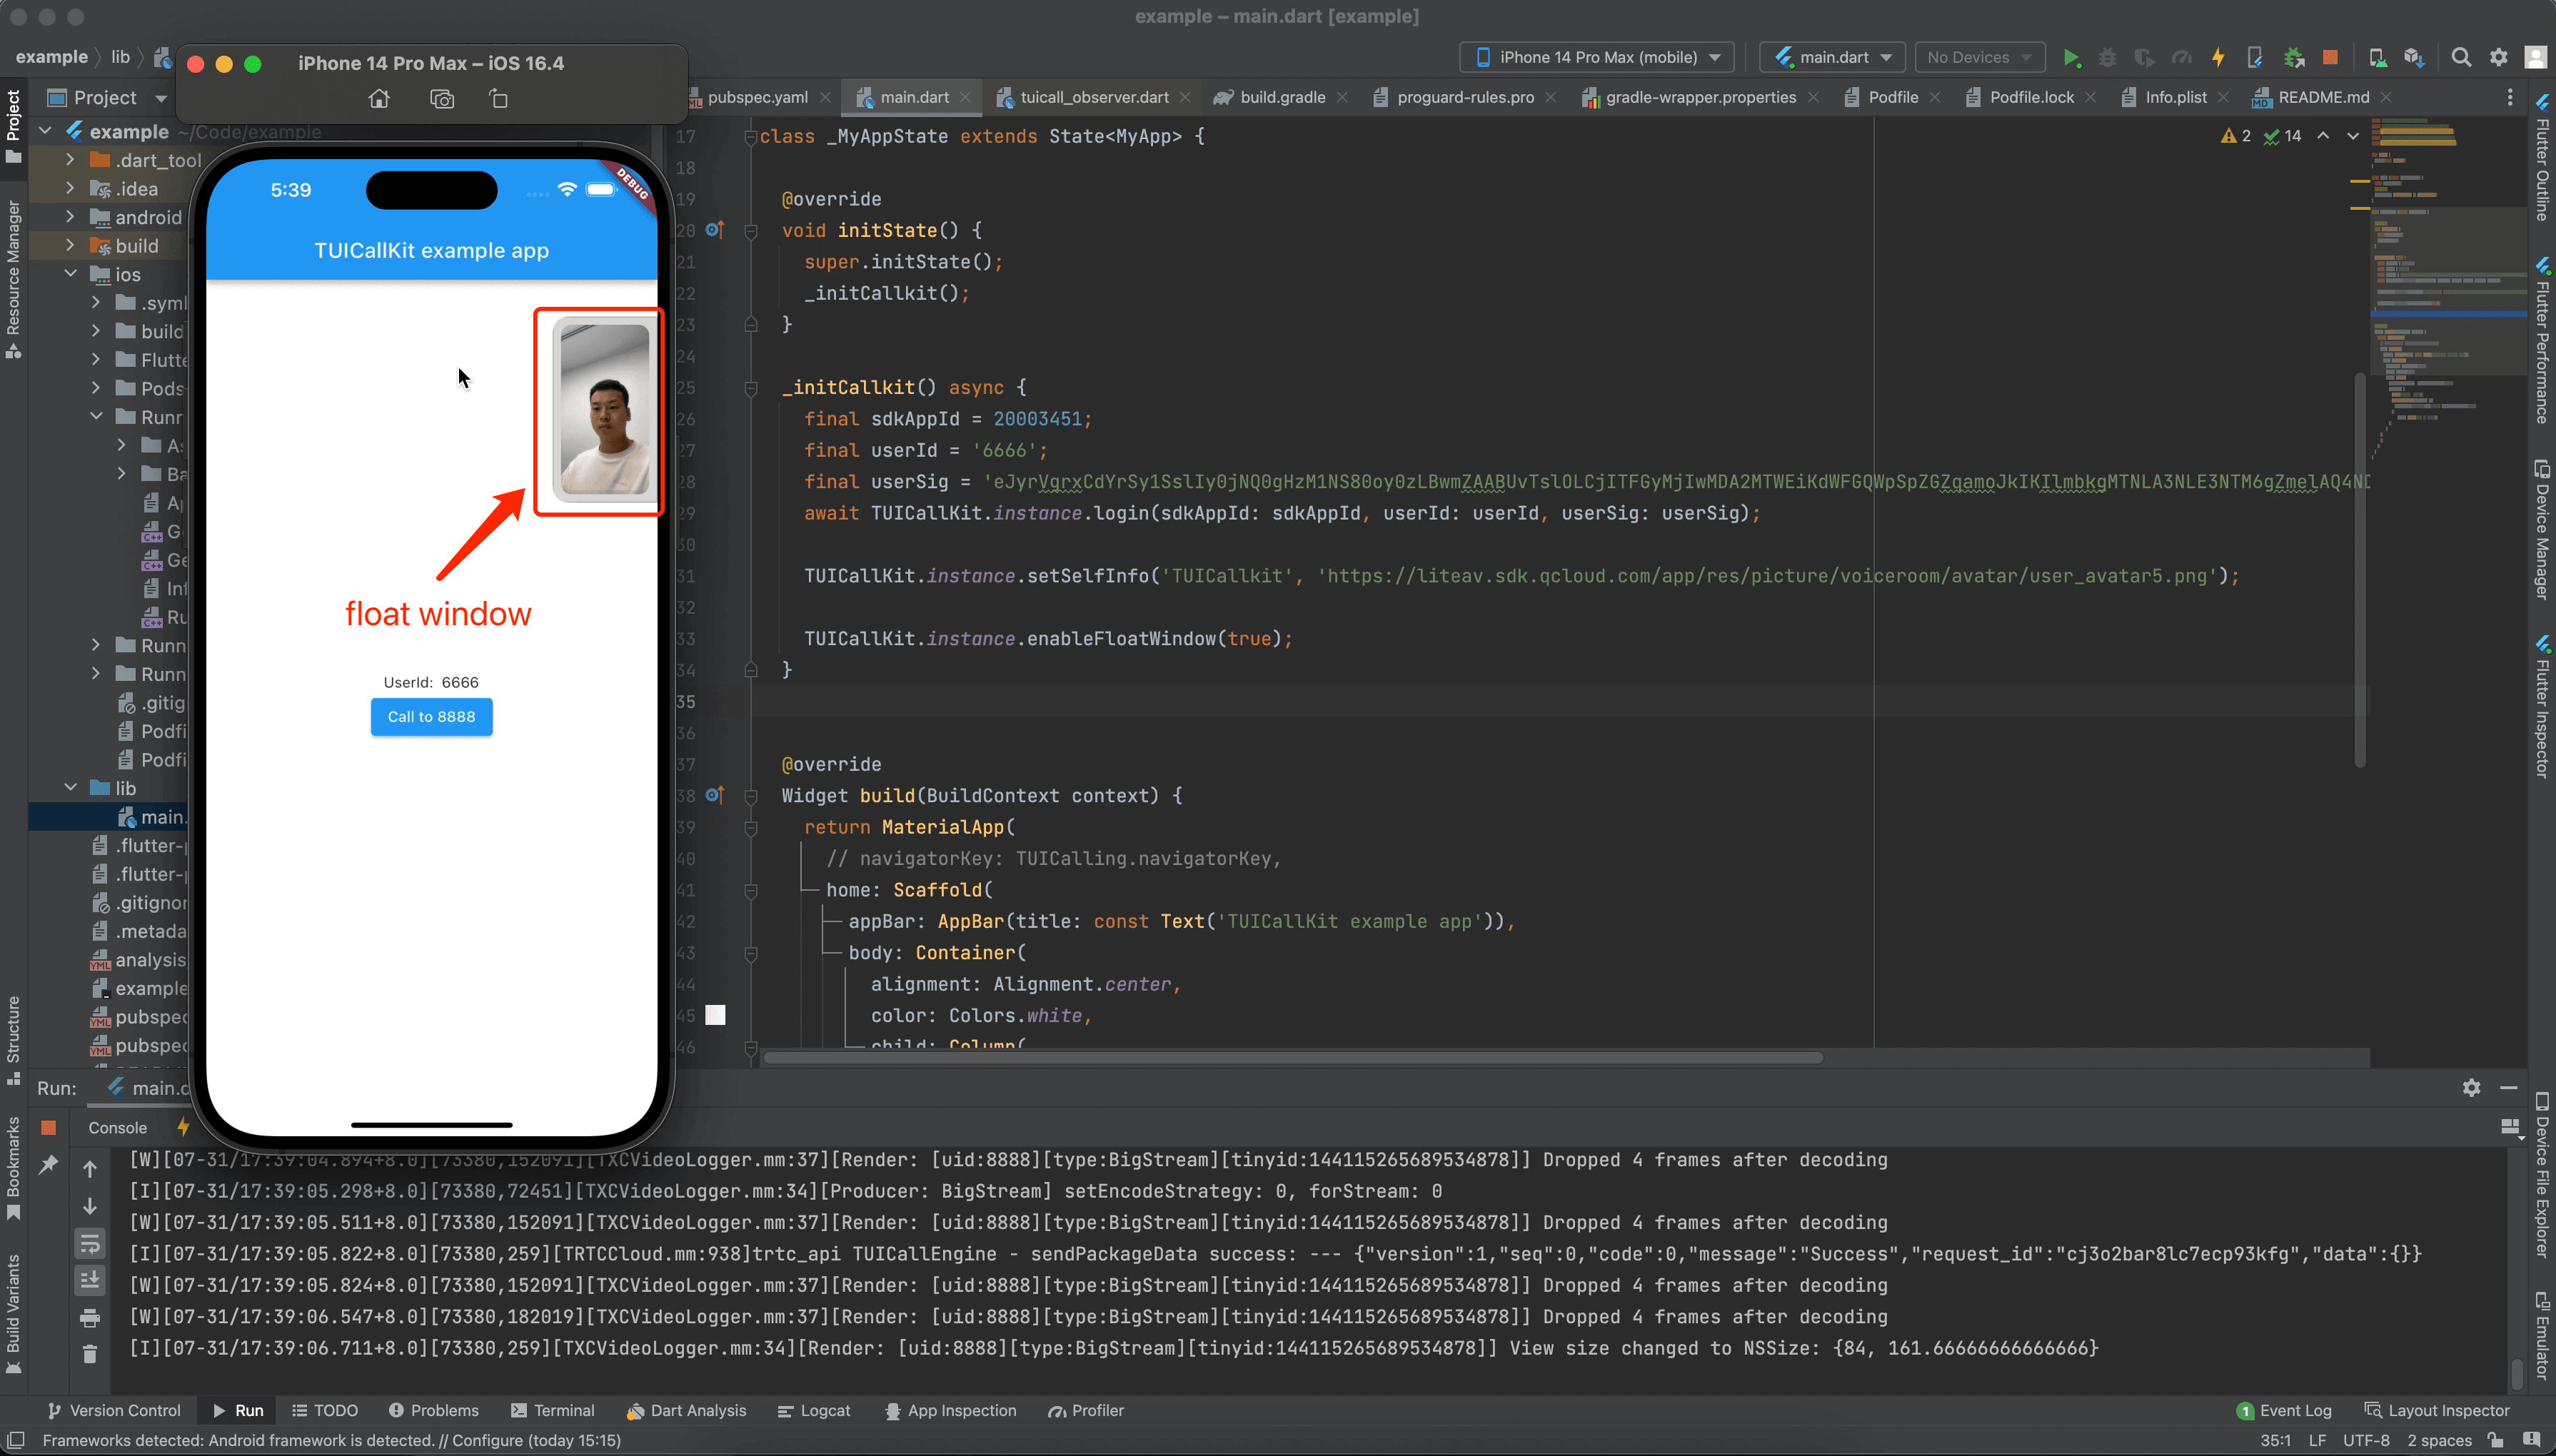Rotate the simulator device icon

point(499,99)
